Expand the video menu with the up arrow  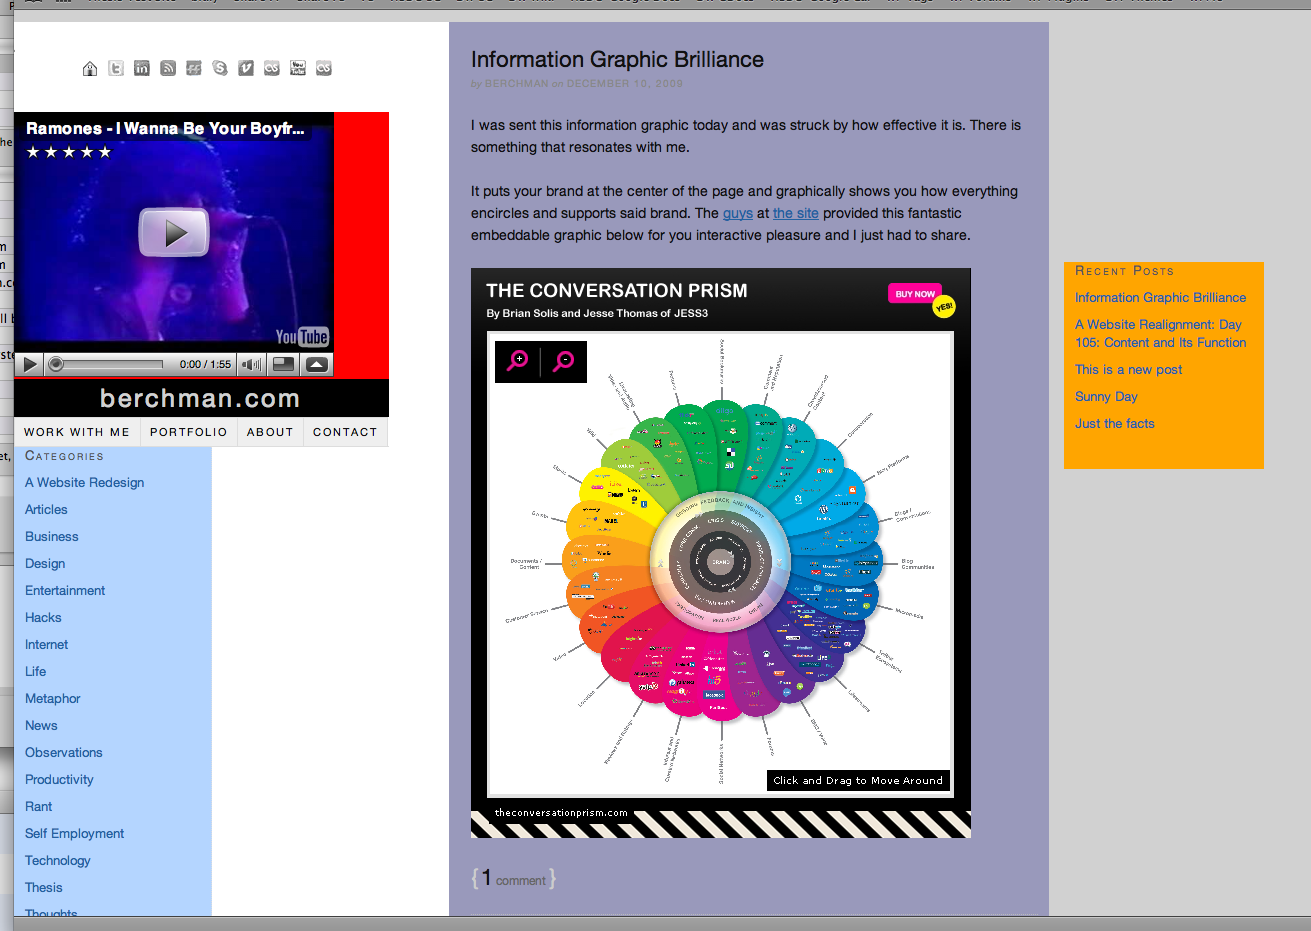(x=317, y=365)
